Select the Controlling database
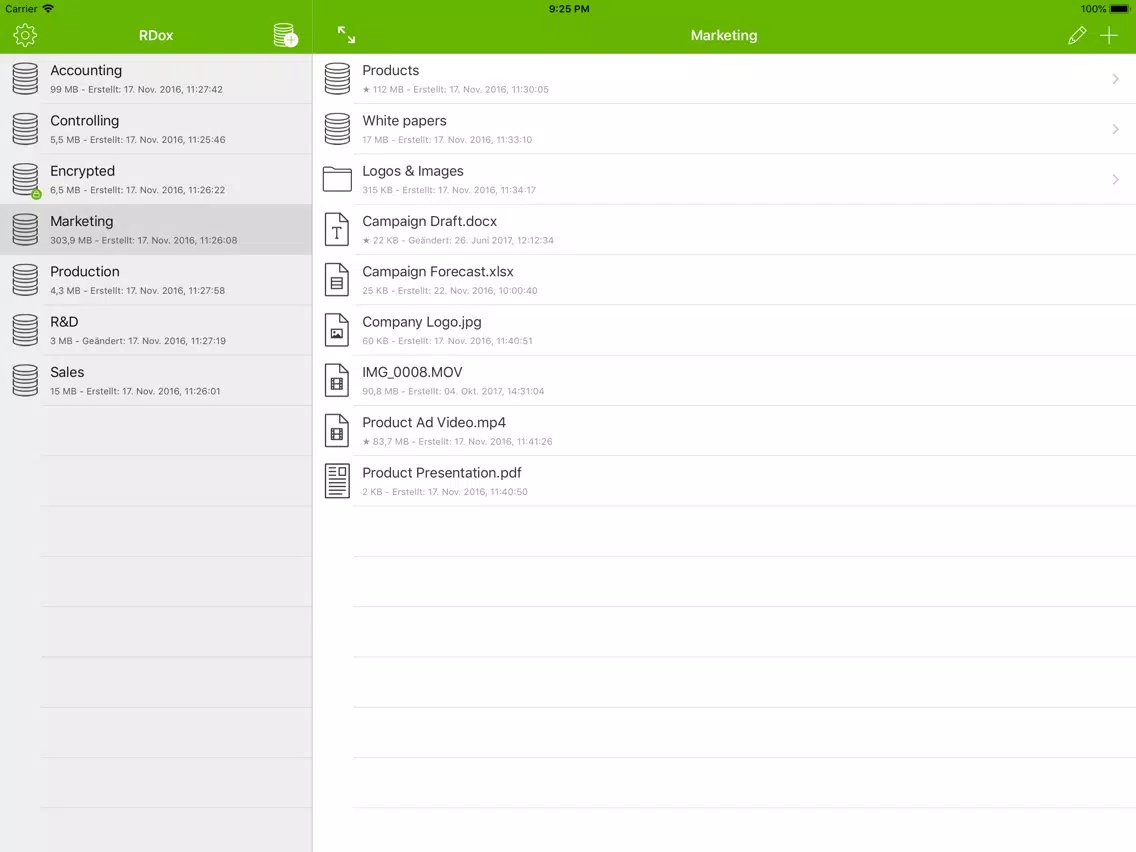This screenshot has width=1136, height=852. pos(156,129)
